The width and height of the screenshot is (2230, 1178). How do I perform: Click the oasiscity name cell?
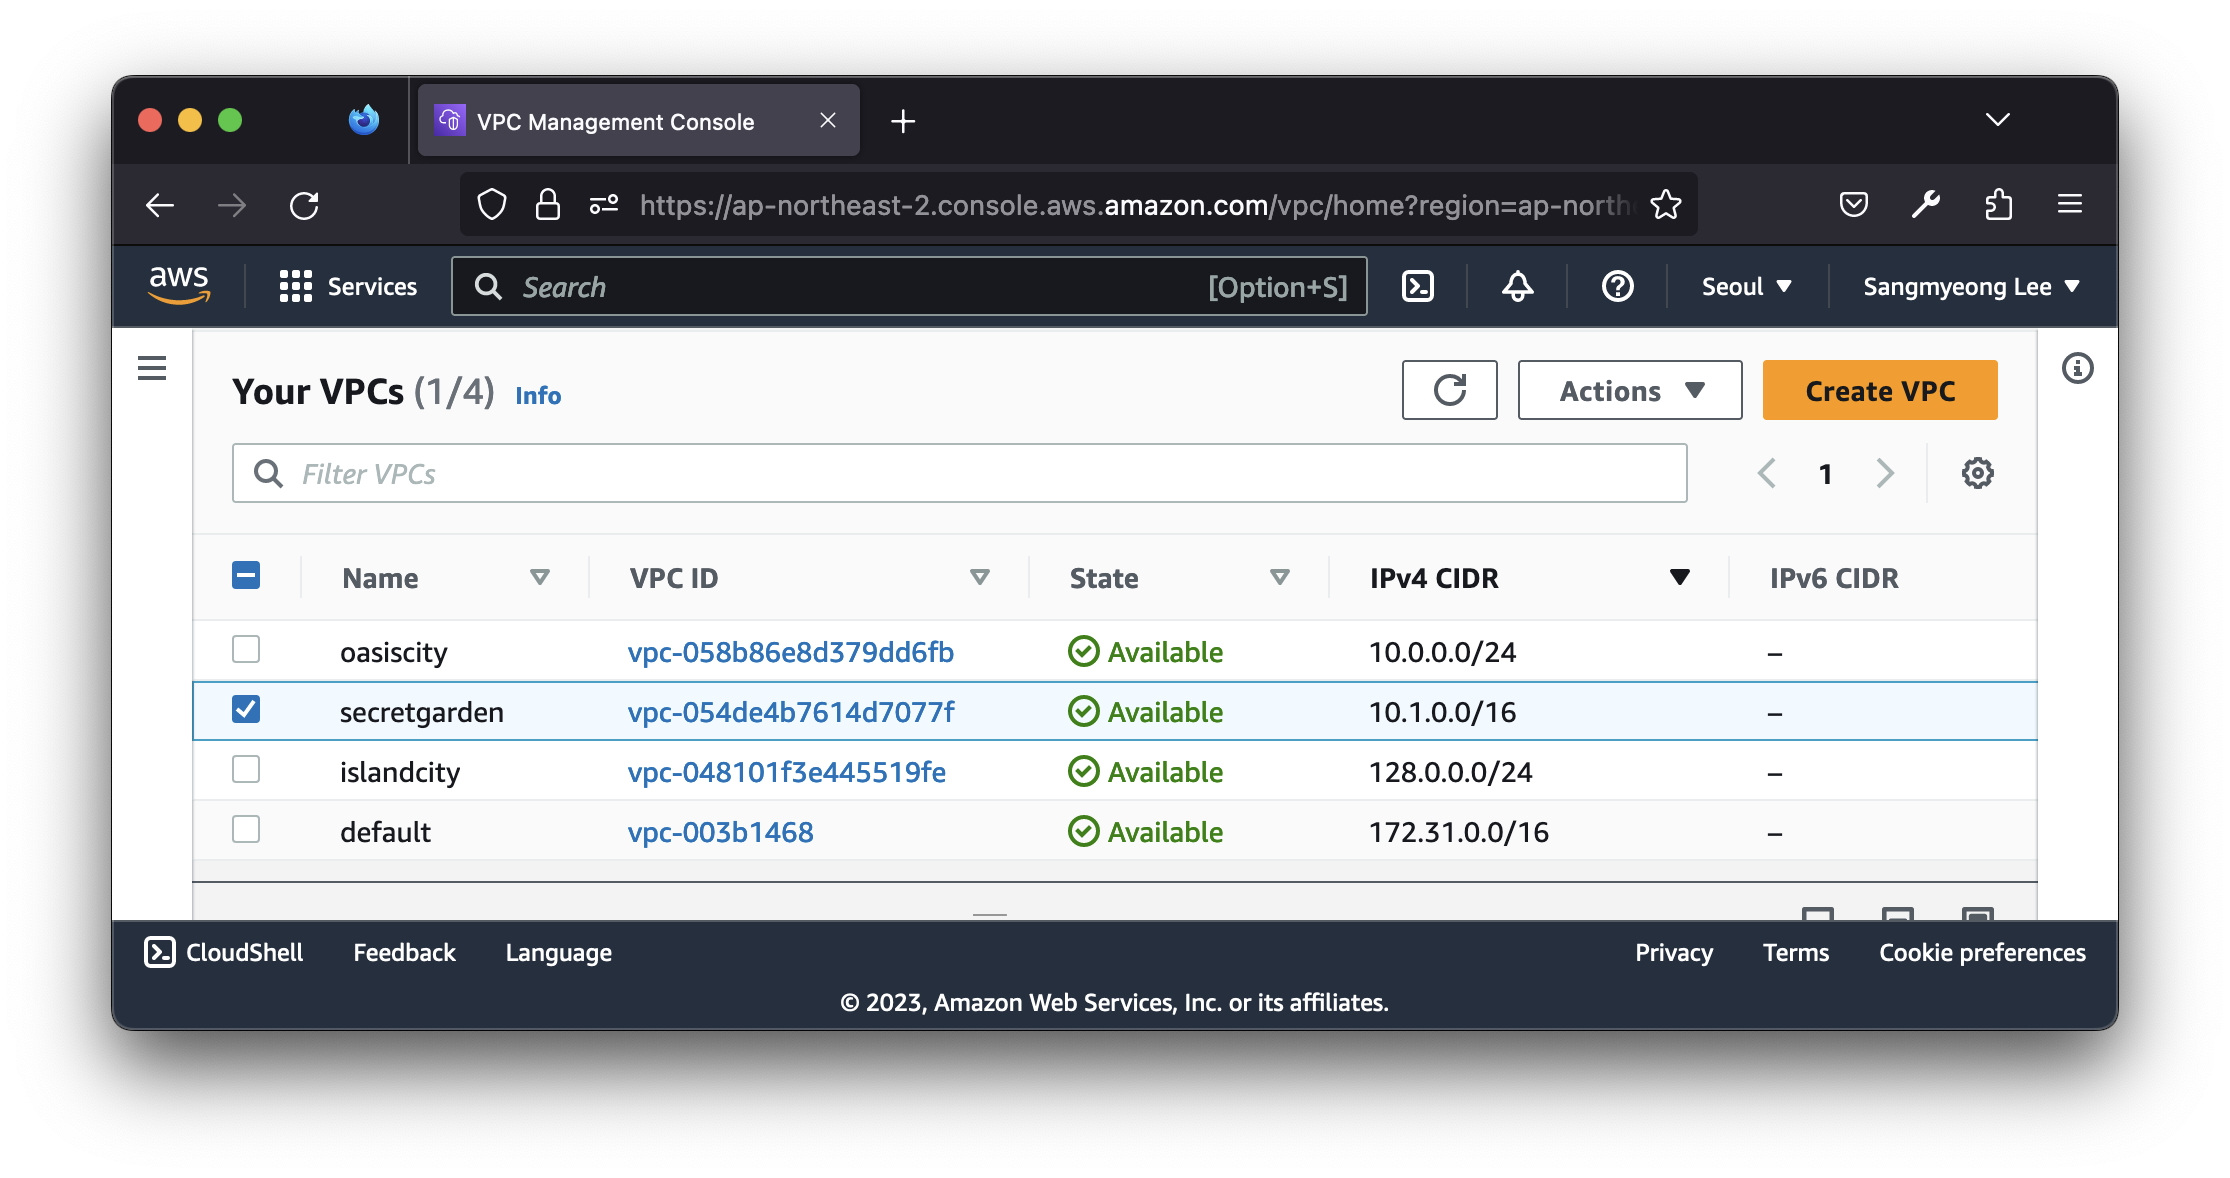(393, 652)
